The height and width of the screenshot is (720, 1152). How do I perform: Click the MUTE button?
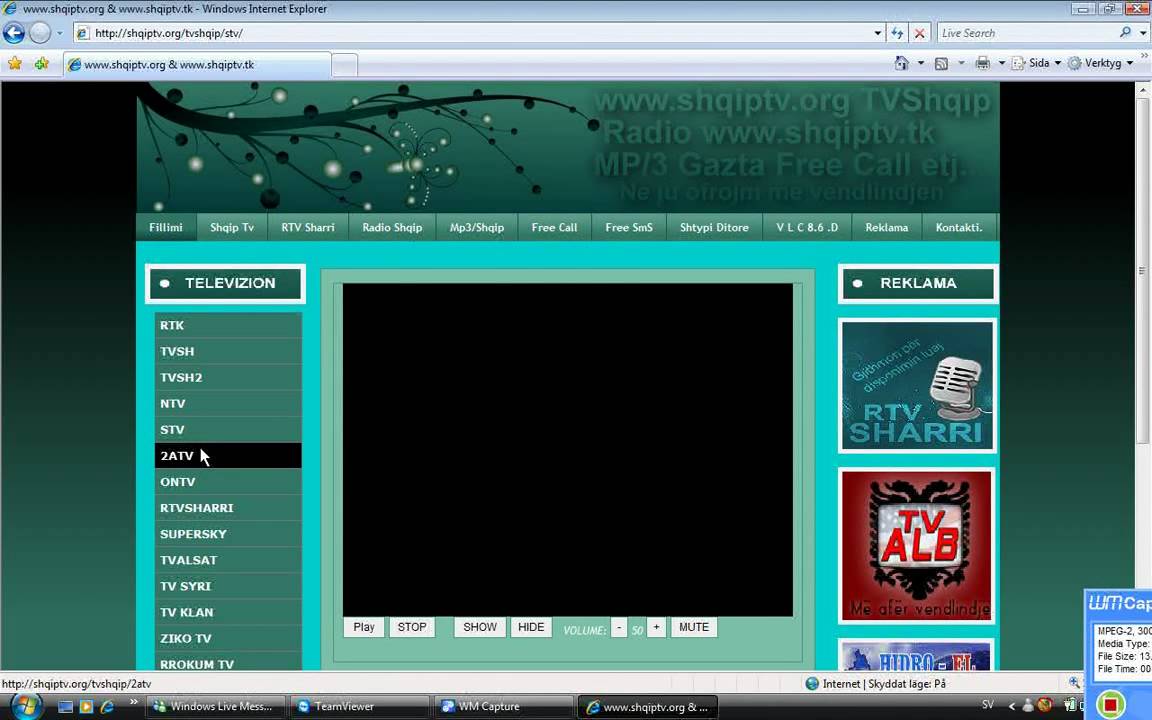point(694,627)
